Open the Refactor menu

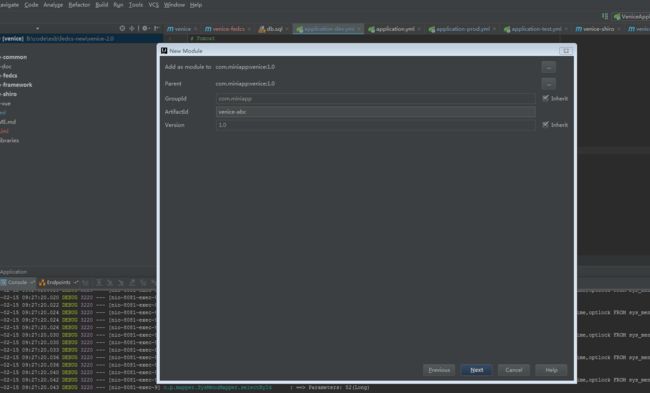point(79,5)
